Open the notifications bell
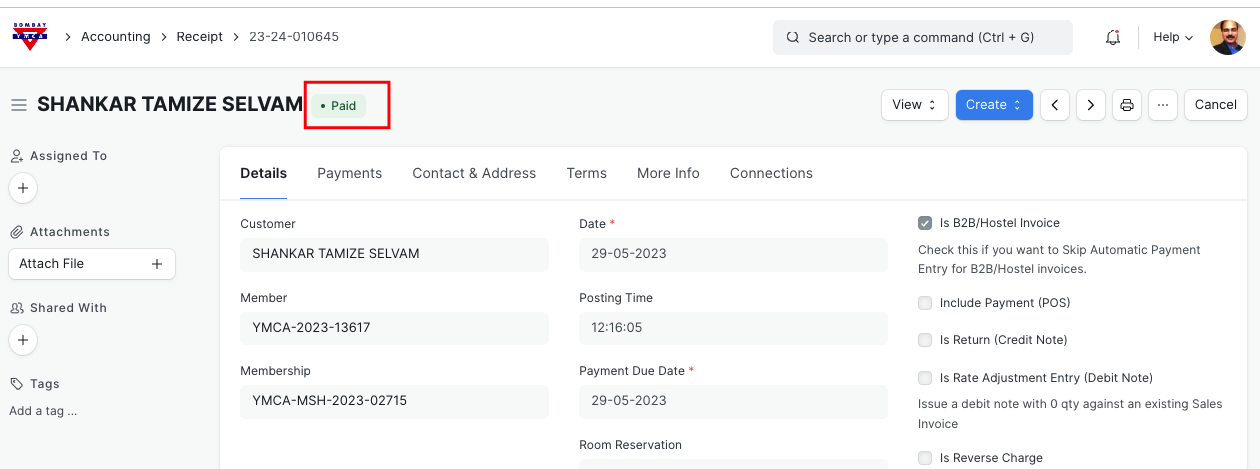 1112,37
